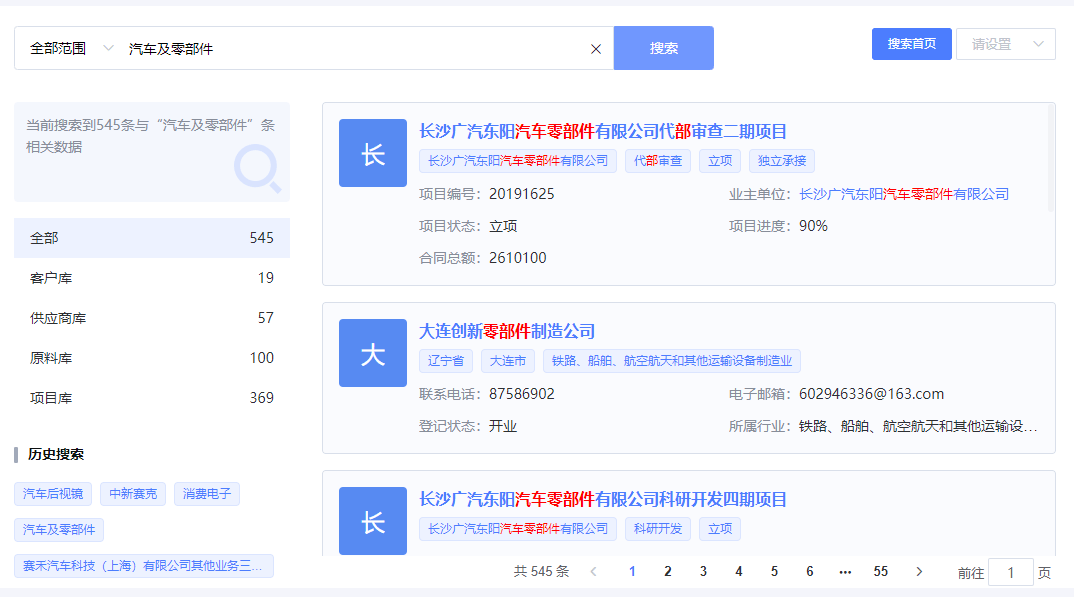The width and height of the screenshot is (1074, 597).
Task: Click the scrollbar of the results list
Action: click(x=1051, y=158)
